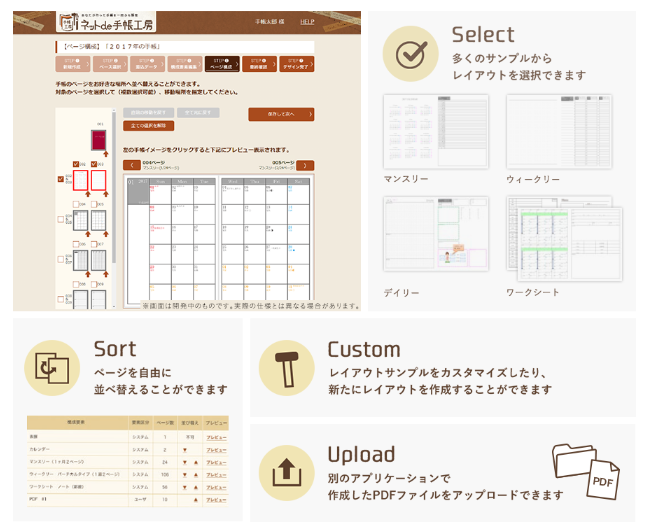Image resolution: width=656 pixels, height=527 pixels.
Task: Toggle the checkbox above page 002 thumbnail
Action: tap(77, 164)
